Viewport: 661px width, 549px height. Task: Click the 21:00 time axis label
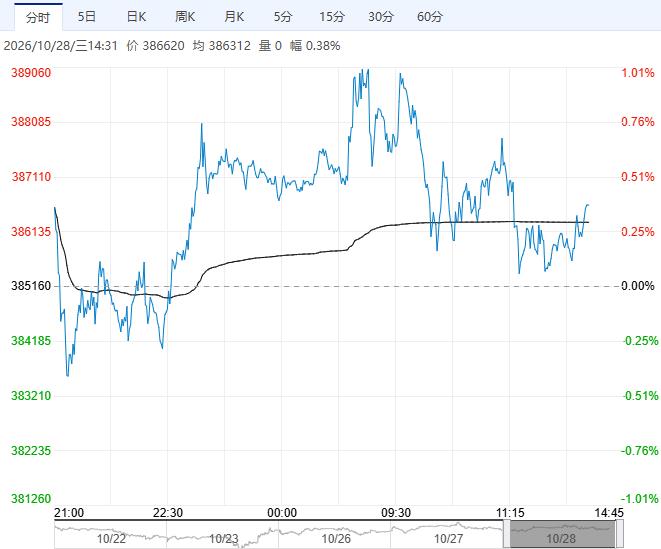[x=69, y=513]
